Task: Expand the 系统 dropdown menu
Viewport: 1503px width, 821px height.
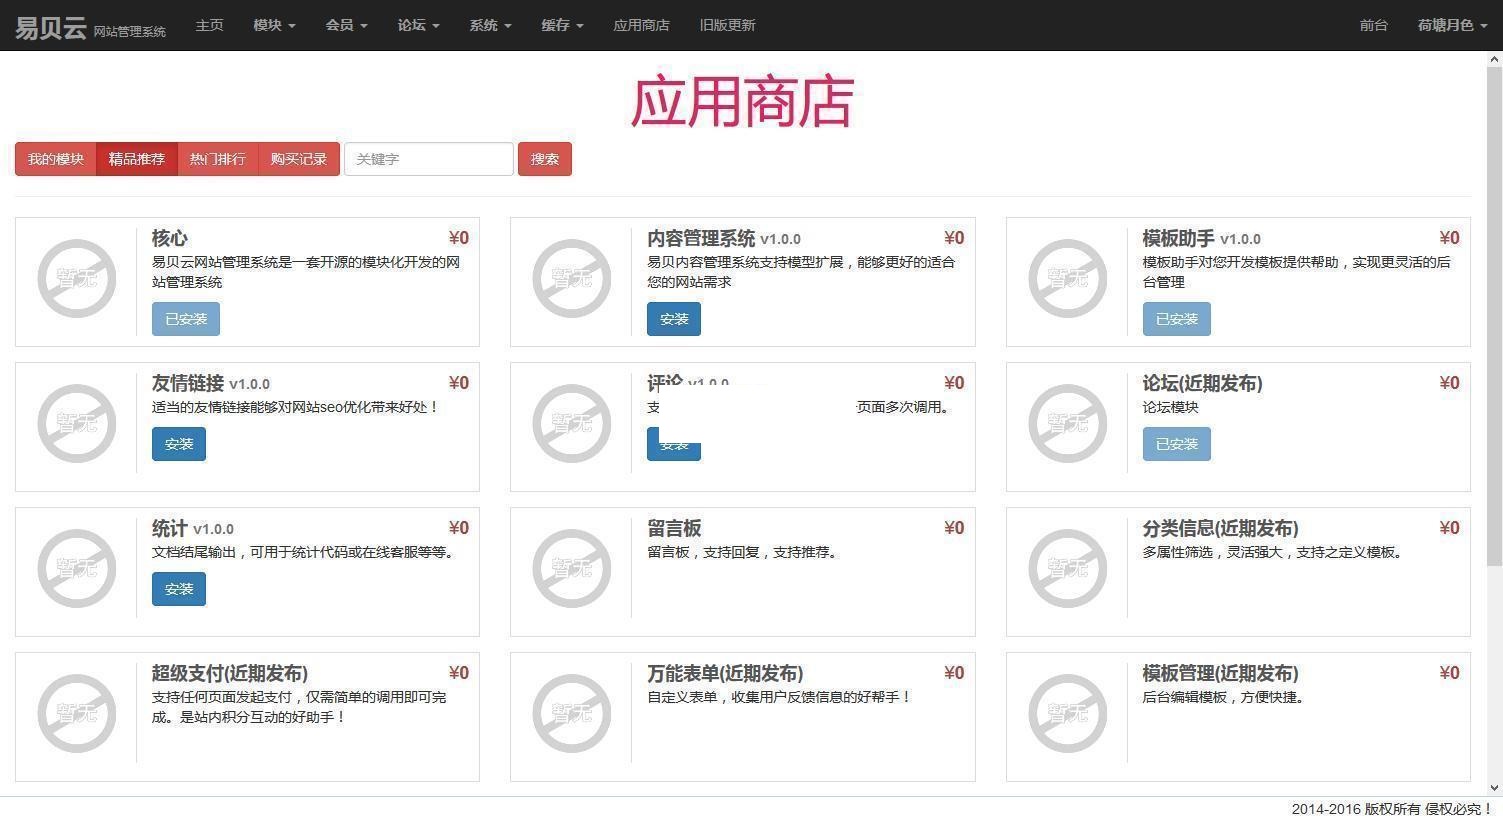Action: [x=491, y=25]
